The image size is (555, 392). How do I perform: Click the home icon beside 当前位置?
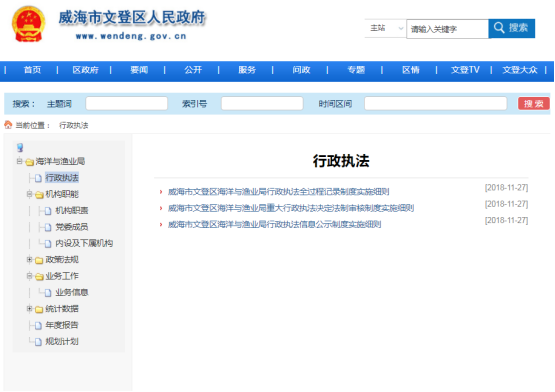tap(8, 125)
